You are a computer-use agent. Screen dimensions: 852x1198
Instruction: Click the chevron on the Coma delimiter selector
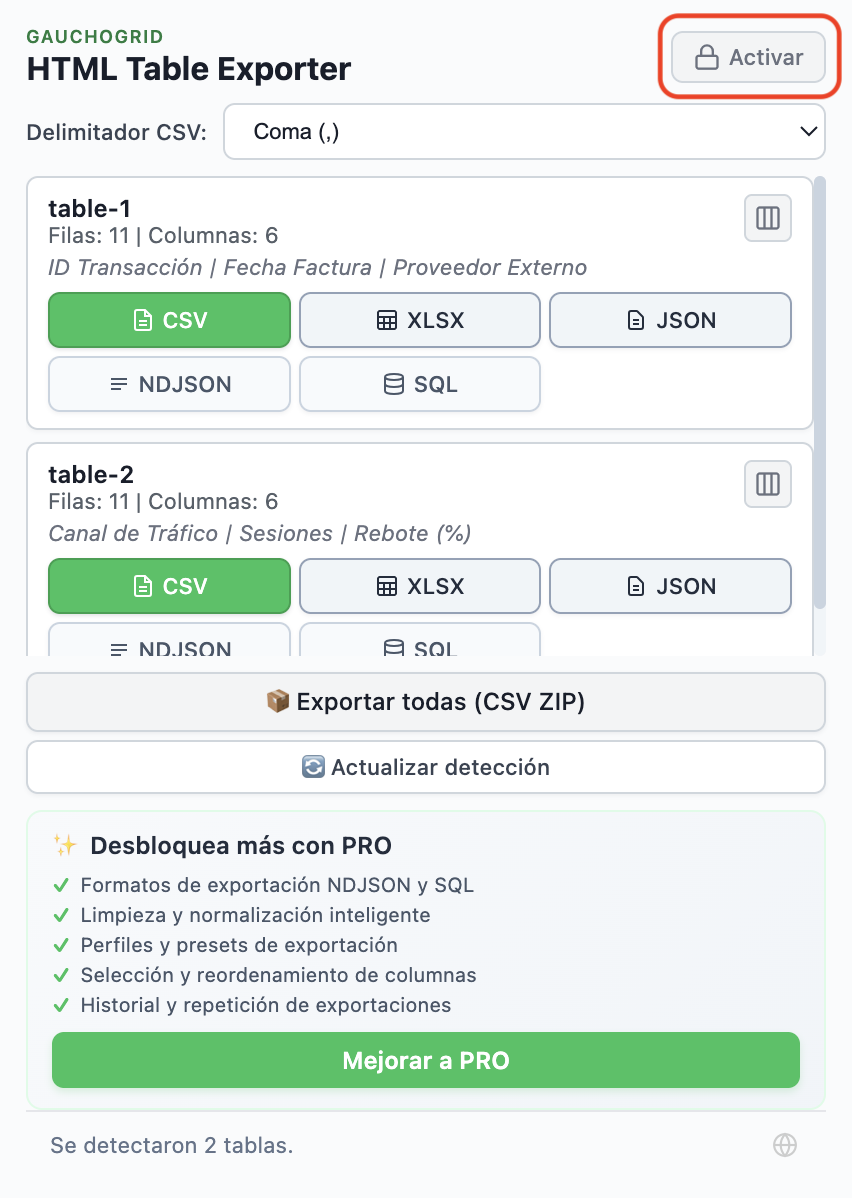(811, 131)
